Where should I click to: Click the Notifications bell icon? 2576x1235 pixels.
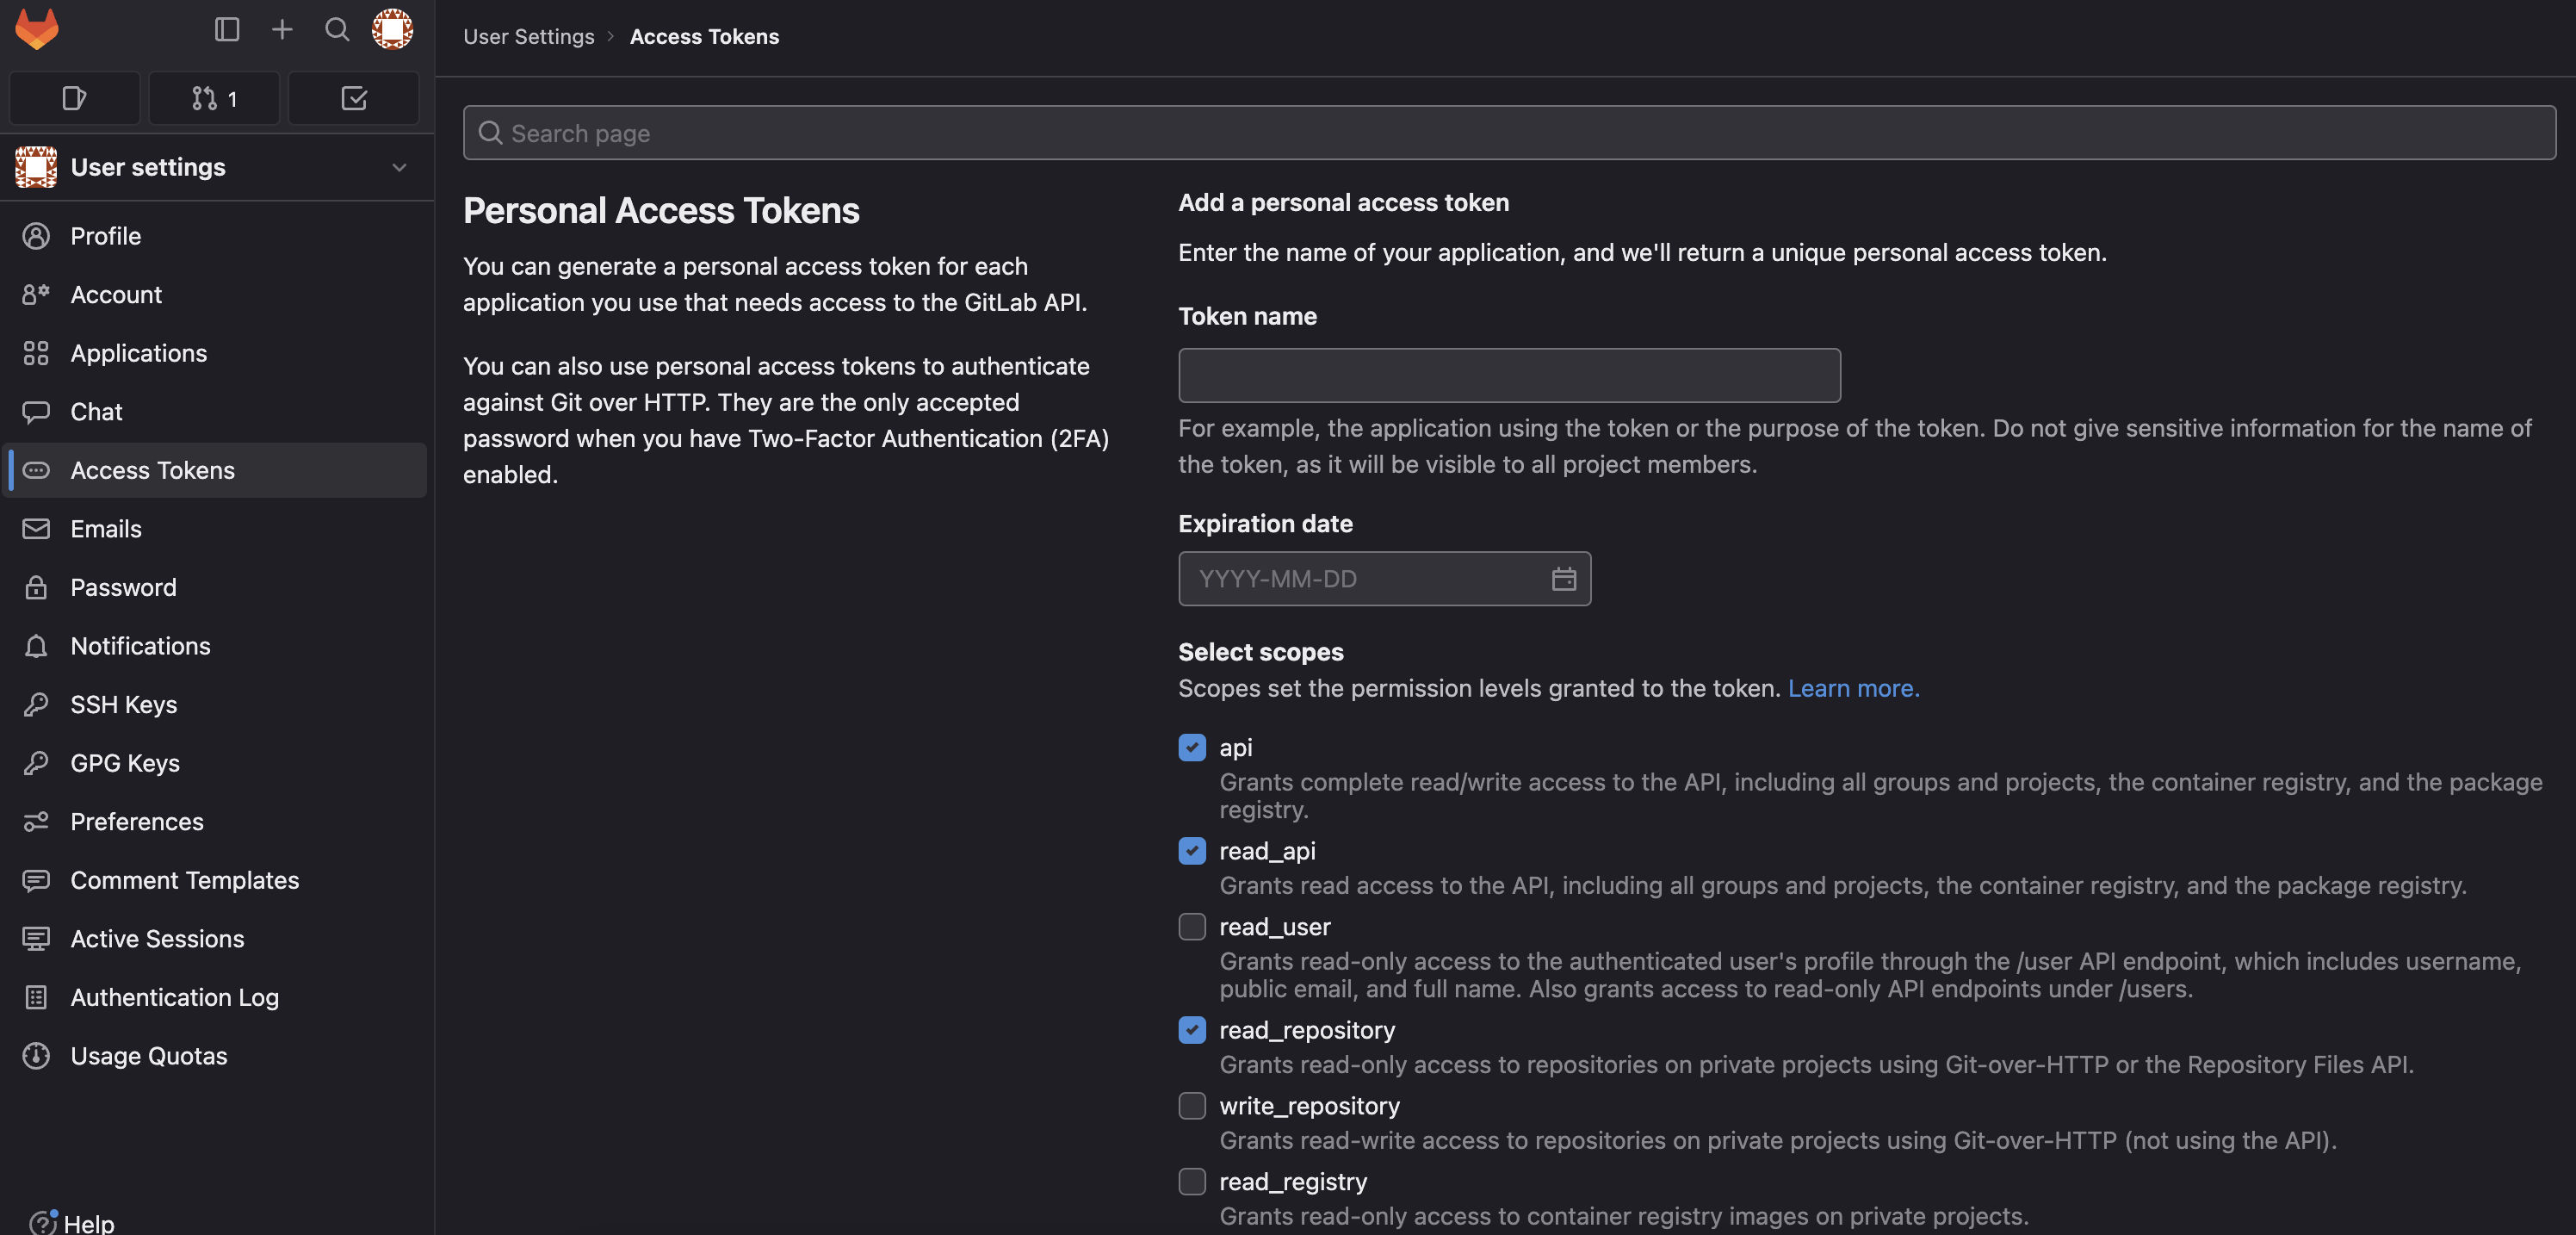pyautogui.click(x=36, y=646)
